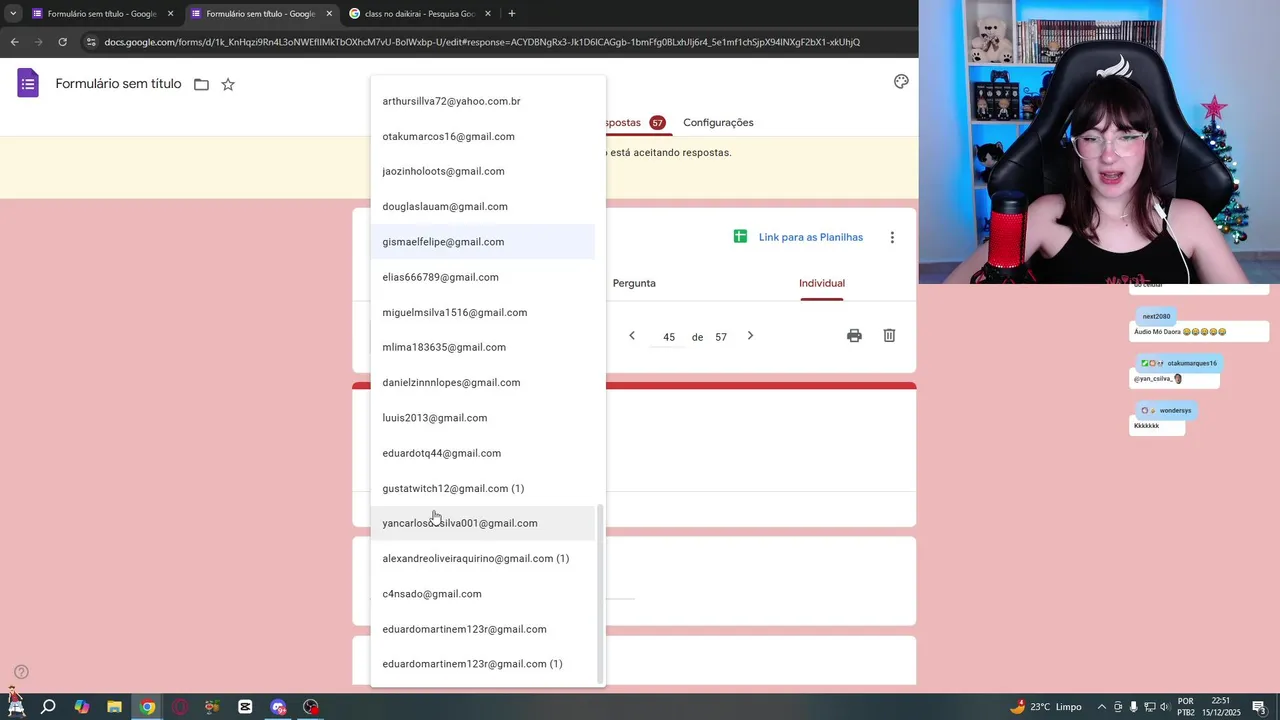Viewport: 1280px width, 720px height.
Task: Open the Google Forms home icon
Action: pyautogui.click(x=28, y=84)
